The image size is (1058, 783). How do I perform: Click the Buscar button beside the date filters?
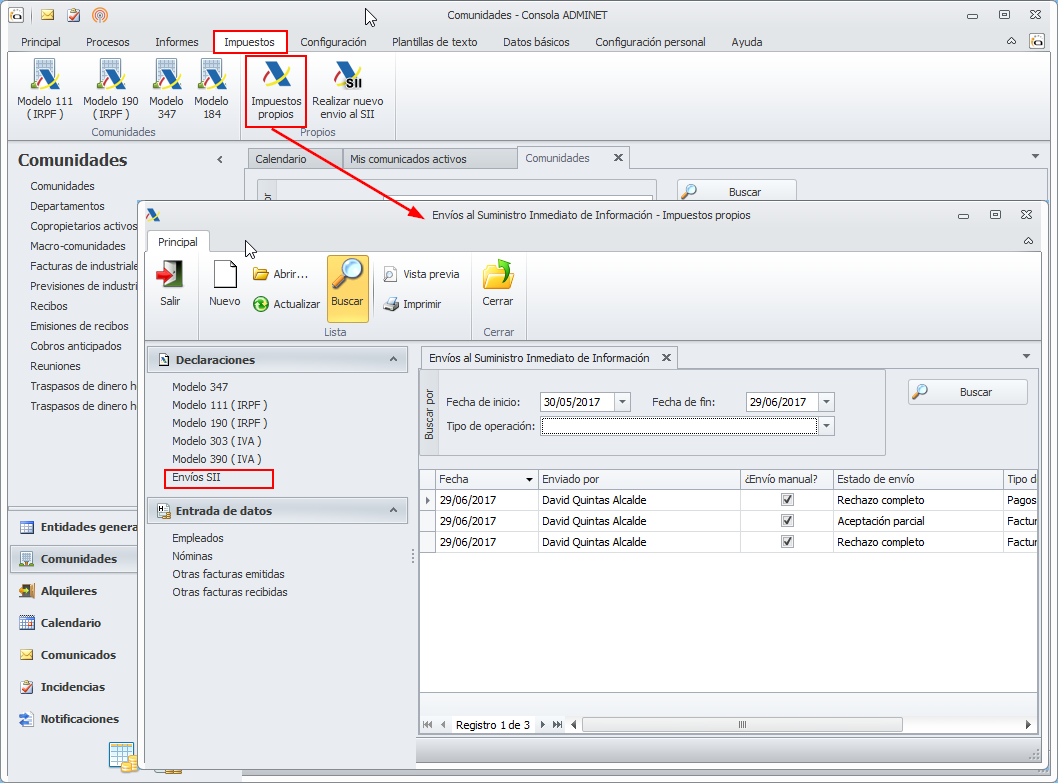point(968,392)
